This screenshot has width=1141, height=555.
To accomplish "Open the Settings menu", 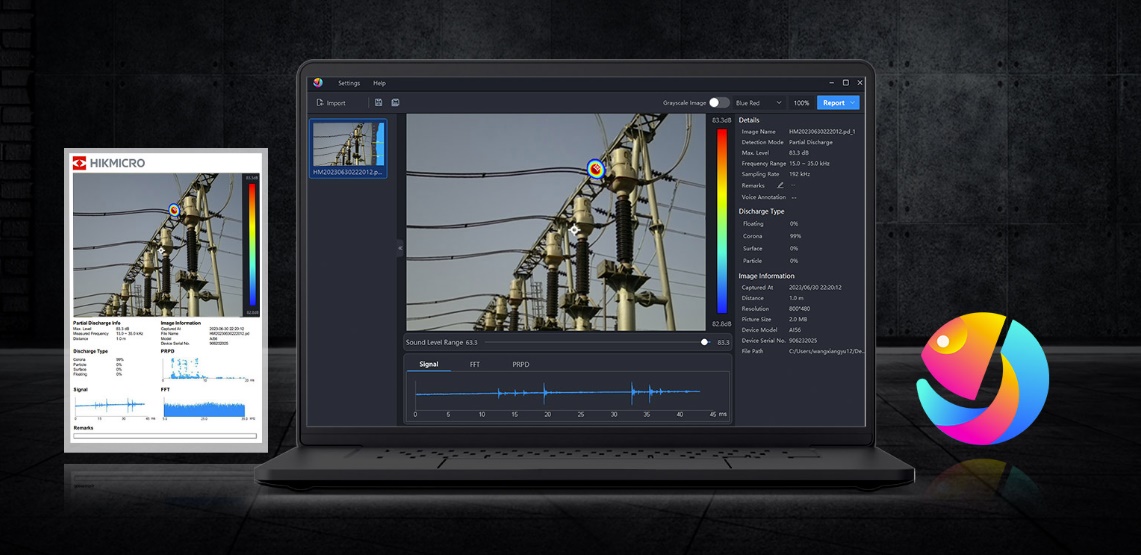I will pyautogui.click(x=348, y=83).
